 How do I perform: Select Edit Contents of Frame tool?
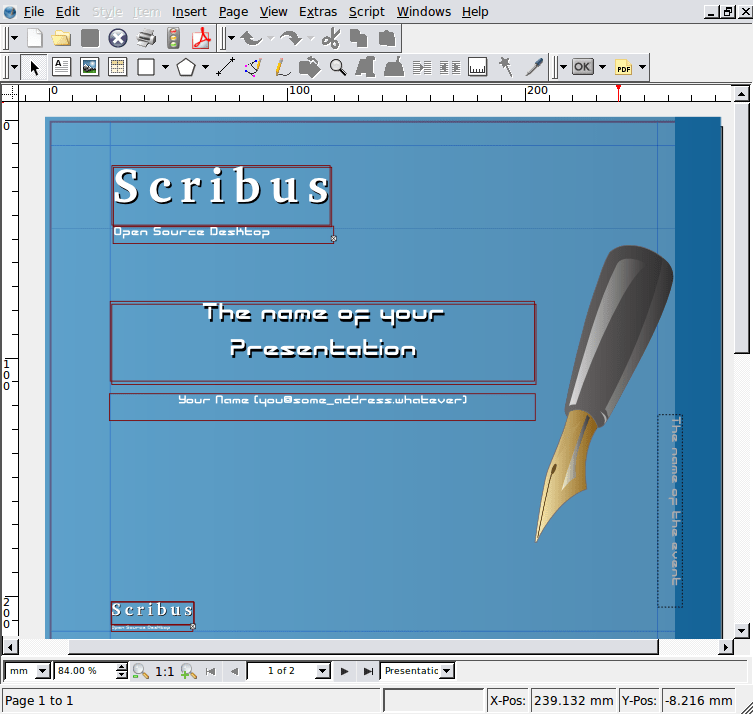[x=365, y=67]
